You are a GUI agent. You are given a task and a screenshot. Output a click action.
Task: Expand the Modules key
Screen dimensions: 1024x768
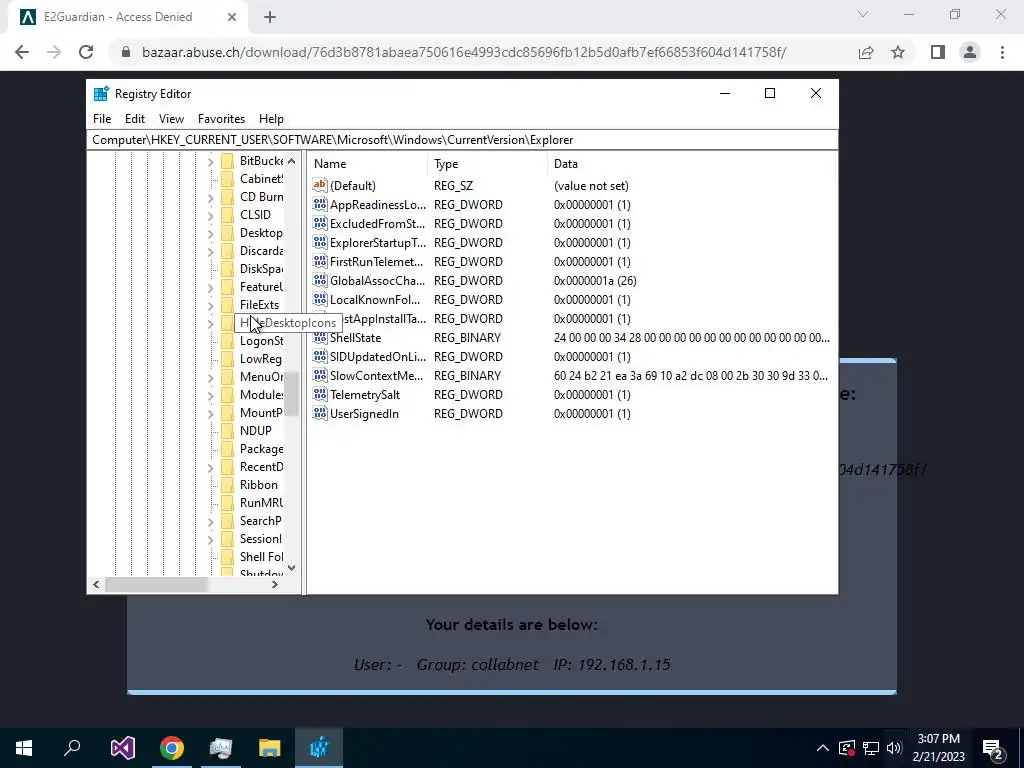pos(210,395)
